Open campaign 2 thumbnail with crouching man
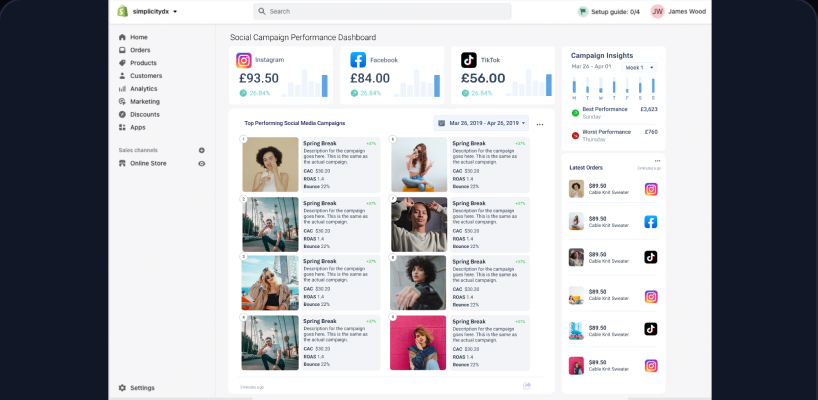Image resolution: width=818 pixels, height=400 pixels. point(270,224)
